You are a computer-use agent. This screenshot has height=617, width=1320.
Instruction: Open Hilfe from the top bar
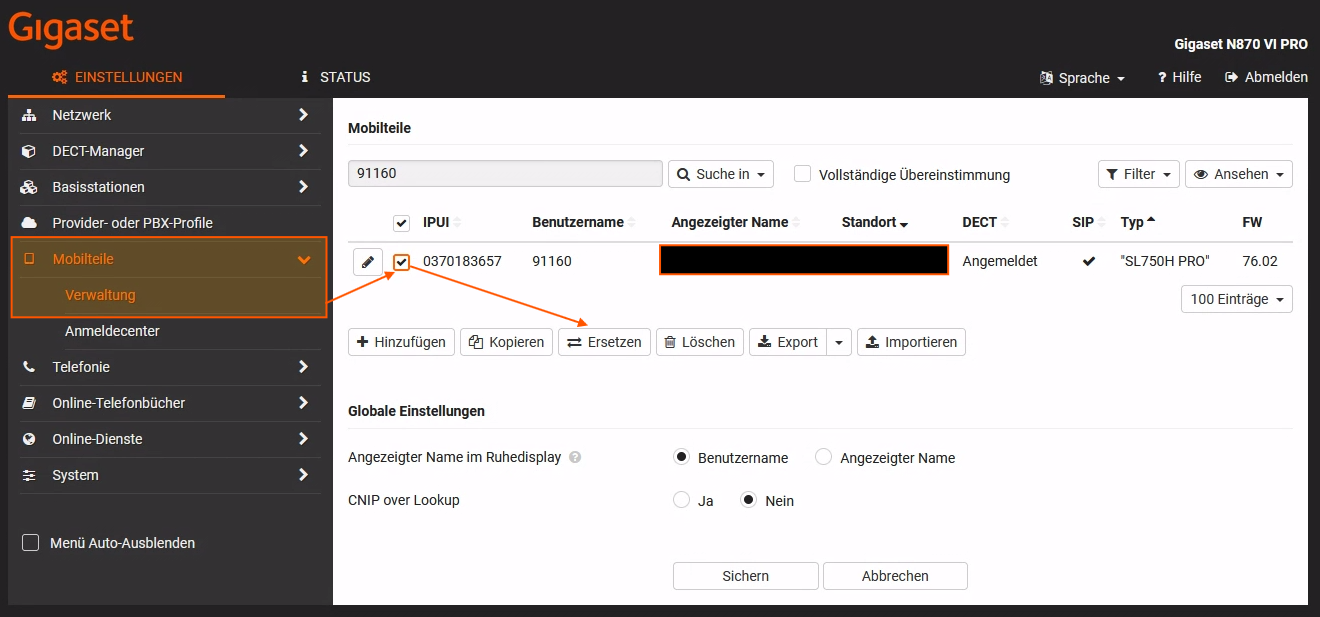[1179, 77]
